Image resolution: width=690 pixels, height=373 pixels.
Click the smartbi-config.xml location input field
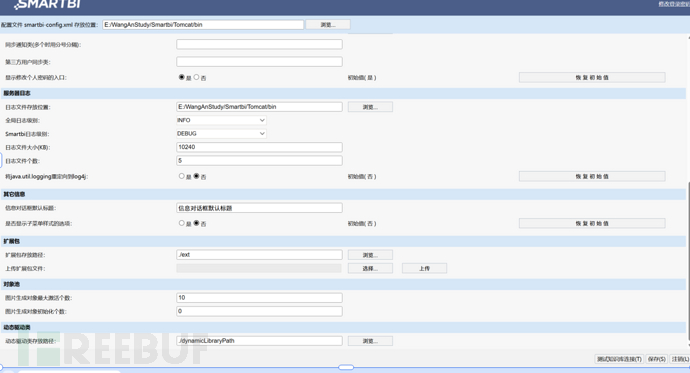[203, 25]
